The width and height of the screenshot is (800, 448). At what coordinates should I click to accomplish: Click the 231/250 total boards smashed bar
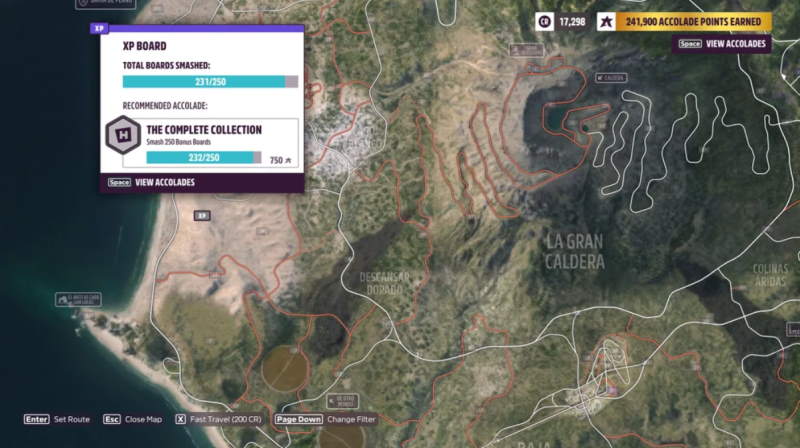[210, 82]
